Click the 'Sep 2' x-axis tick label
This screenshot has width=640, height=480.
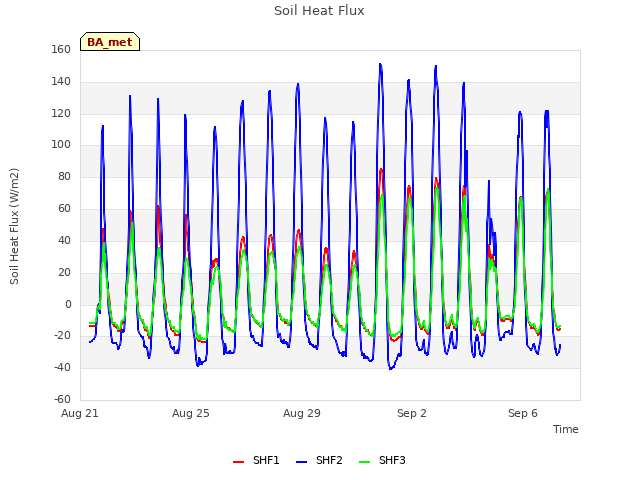coord(412,413)
